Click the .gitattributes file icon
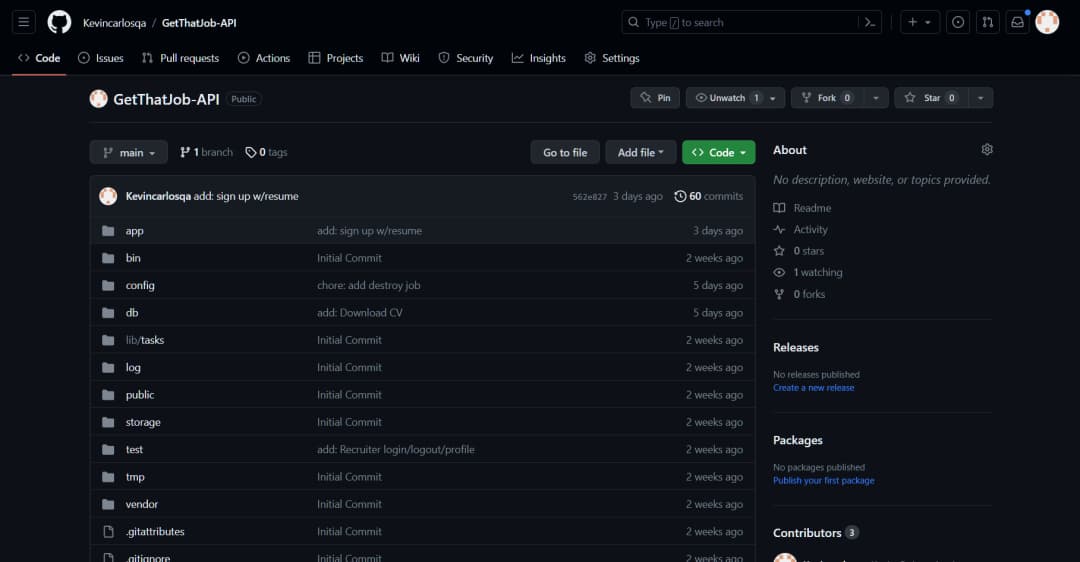Viewport: 1080px width, 562px height. 108,532
